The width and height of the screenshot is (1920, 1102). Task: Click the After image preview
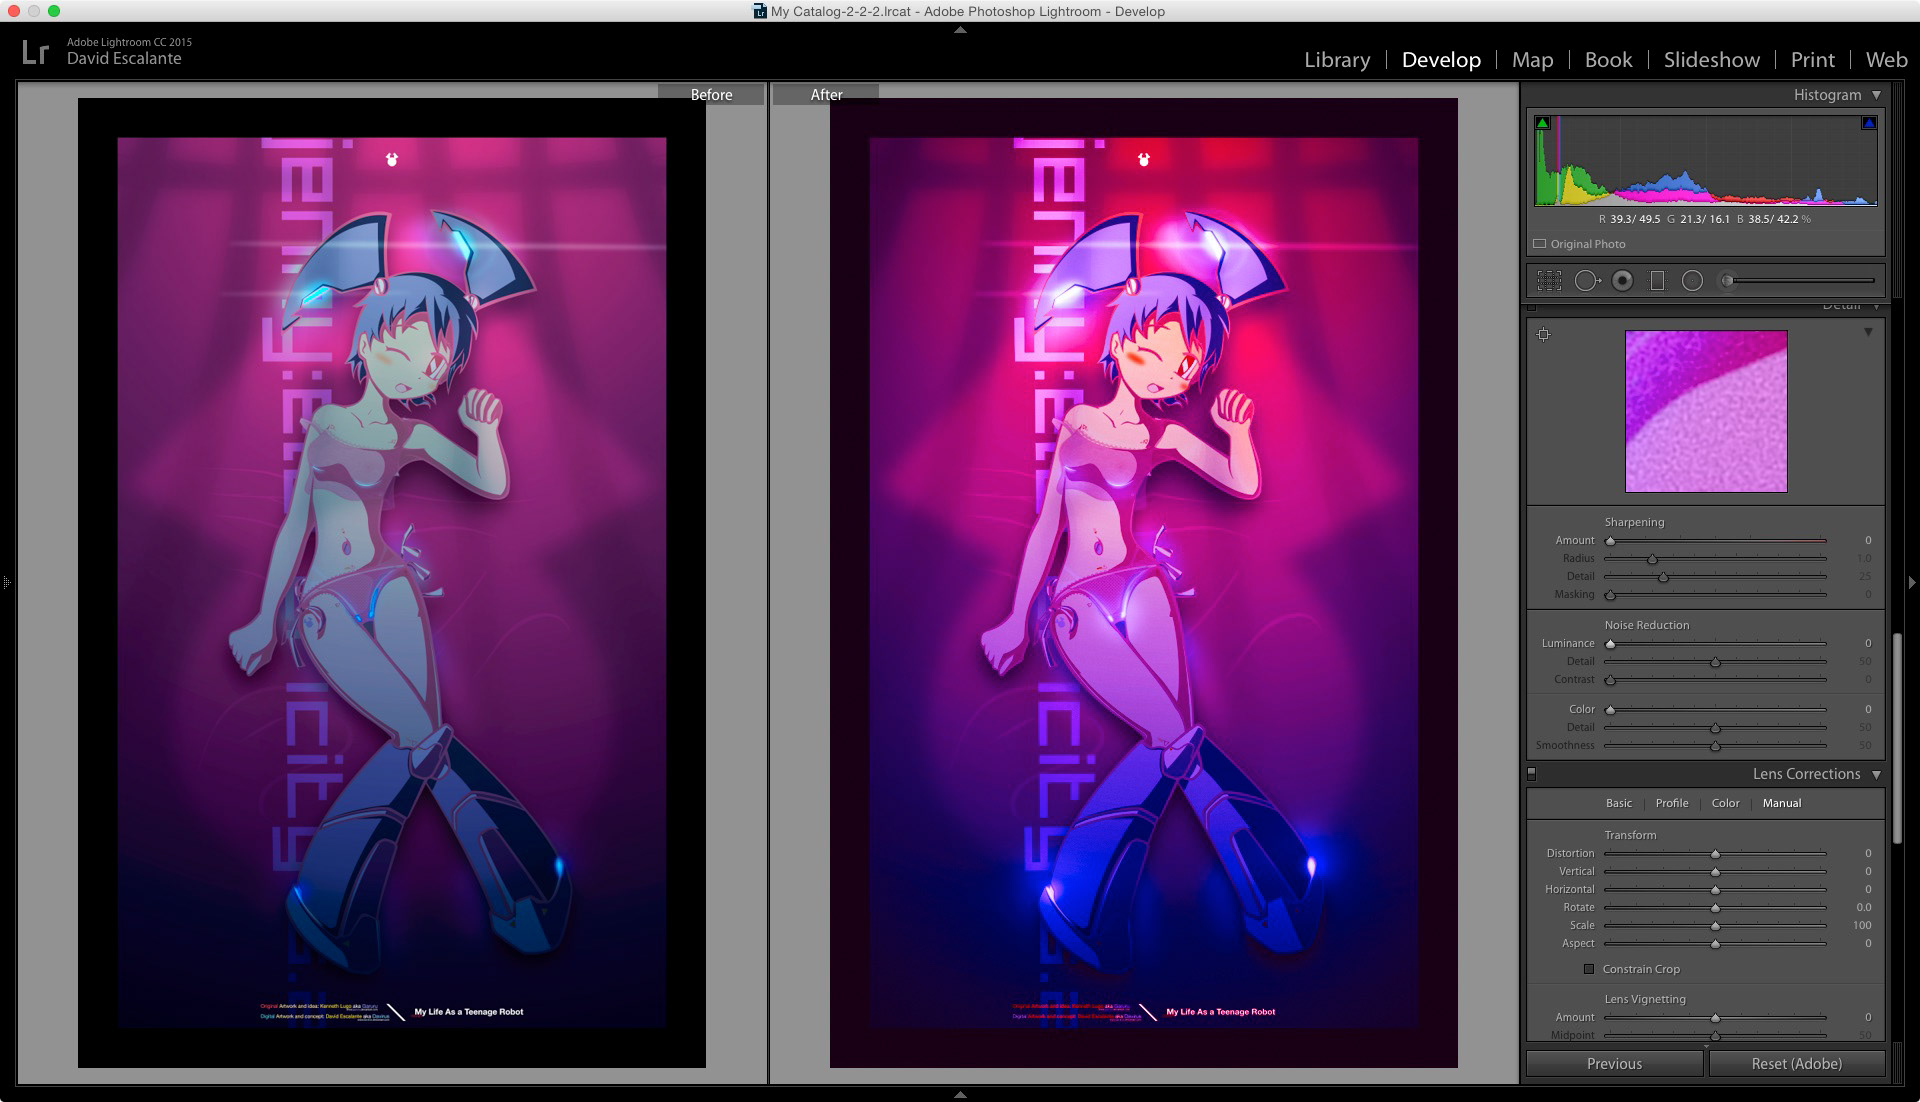click(1143, 583)
